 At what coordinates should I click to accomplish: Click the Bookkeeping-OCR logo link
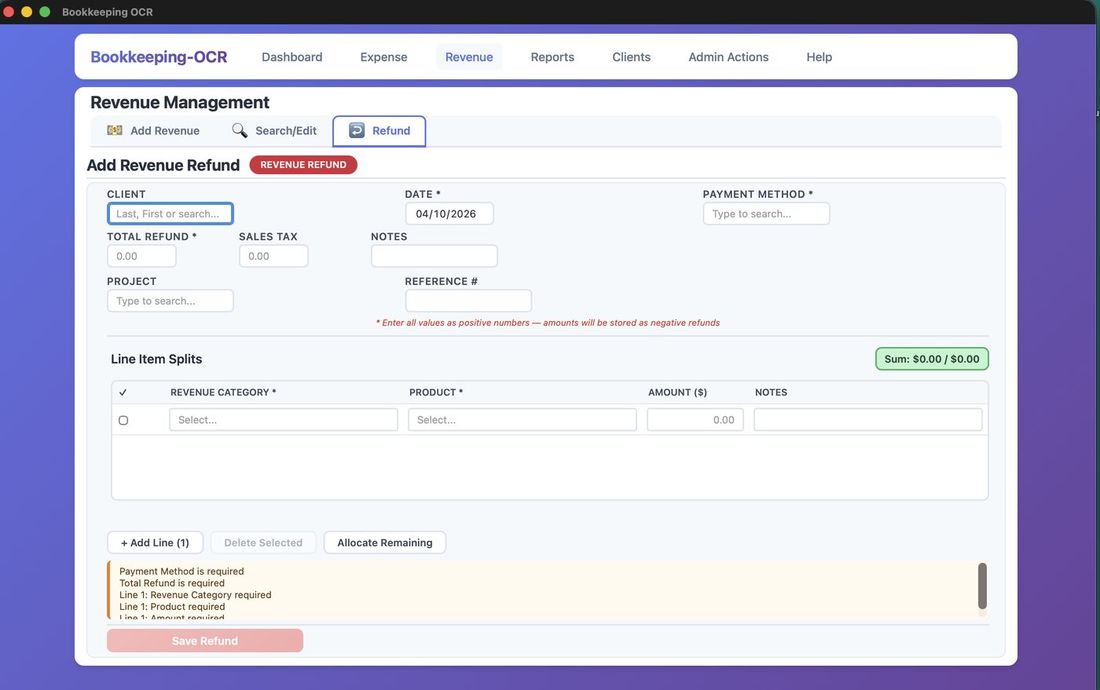[159, 57]
